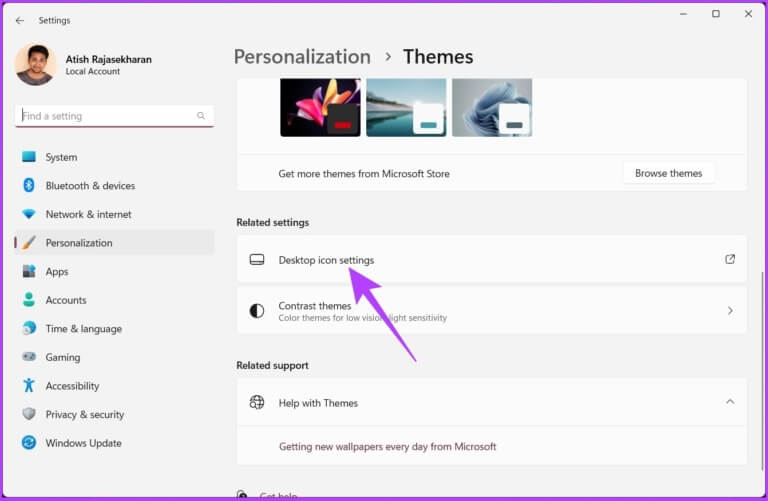768x501 pixels.
Task: Minimize the Settings window
Action: (x=683, y=14)
